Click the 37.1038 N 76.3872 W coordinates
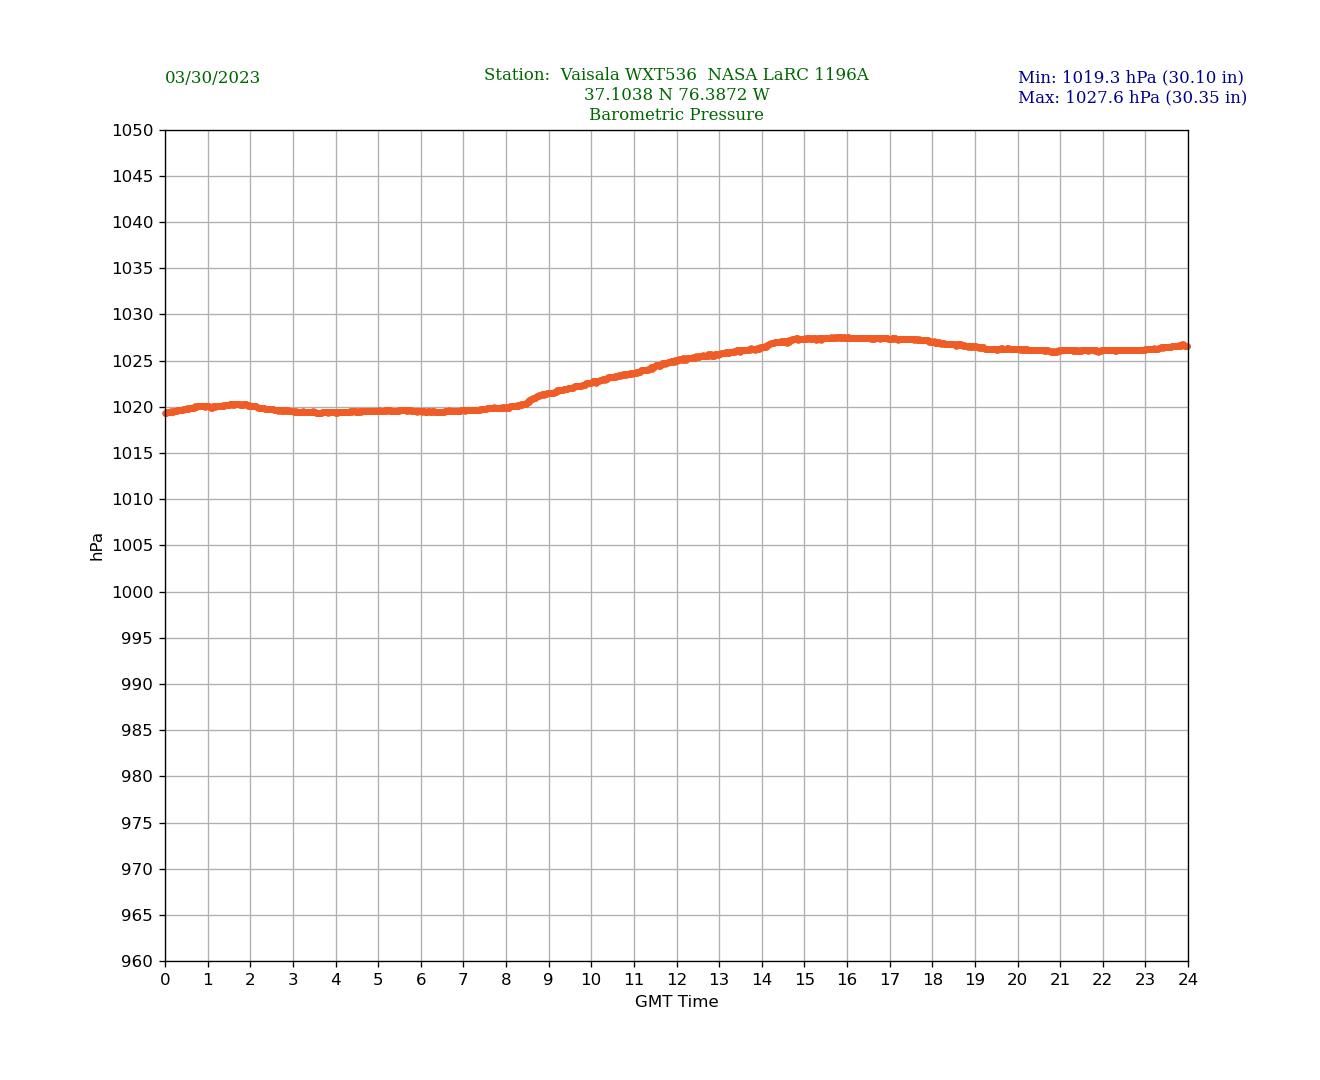Image resolution: width=1320 pixels, height=1080 pixels. tap(676, 95)
